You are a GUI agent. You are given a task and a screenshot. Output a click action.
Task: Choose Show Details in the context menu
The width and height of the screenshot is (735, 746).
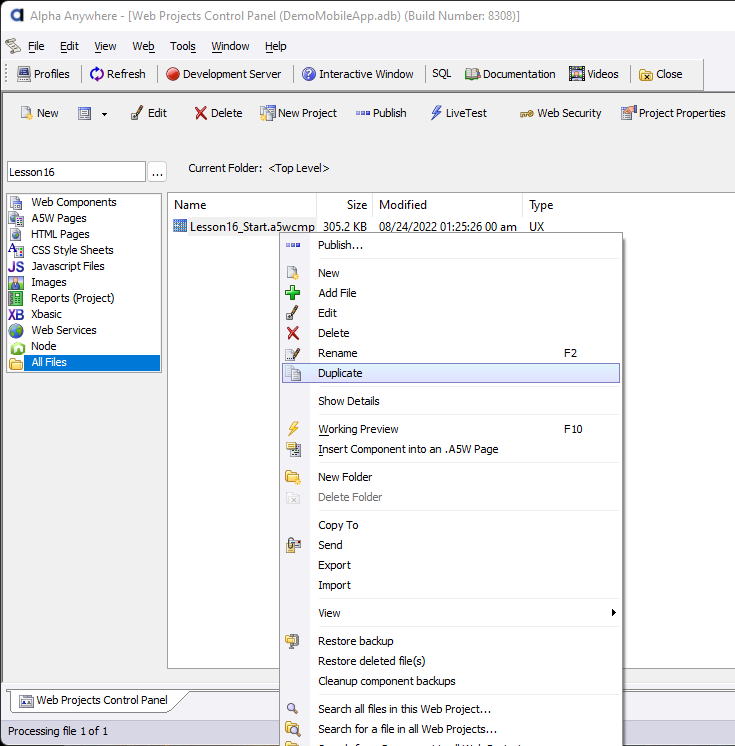pos(451,401)
